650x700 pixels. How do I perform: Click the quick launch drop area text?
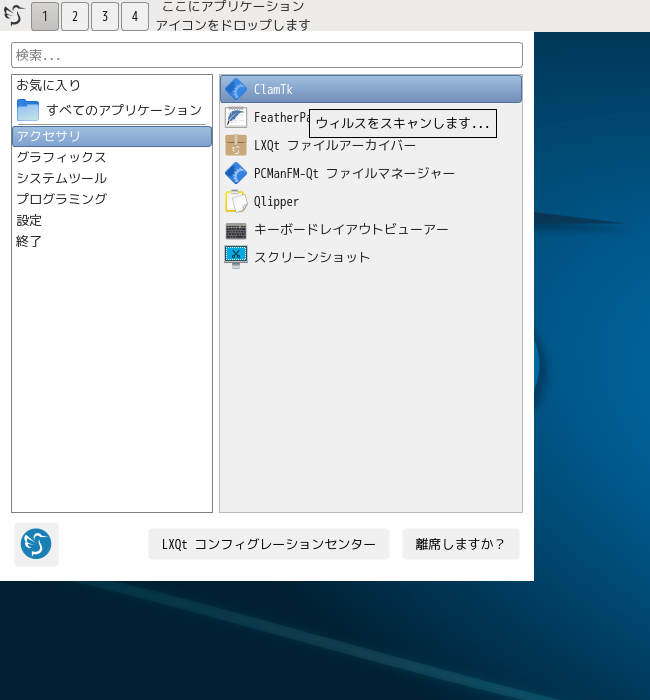[x=233, y=16]
